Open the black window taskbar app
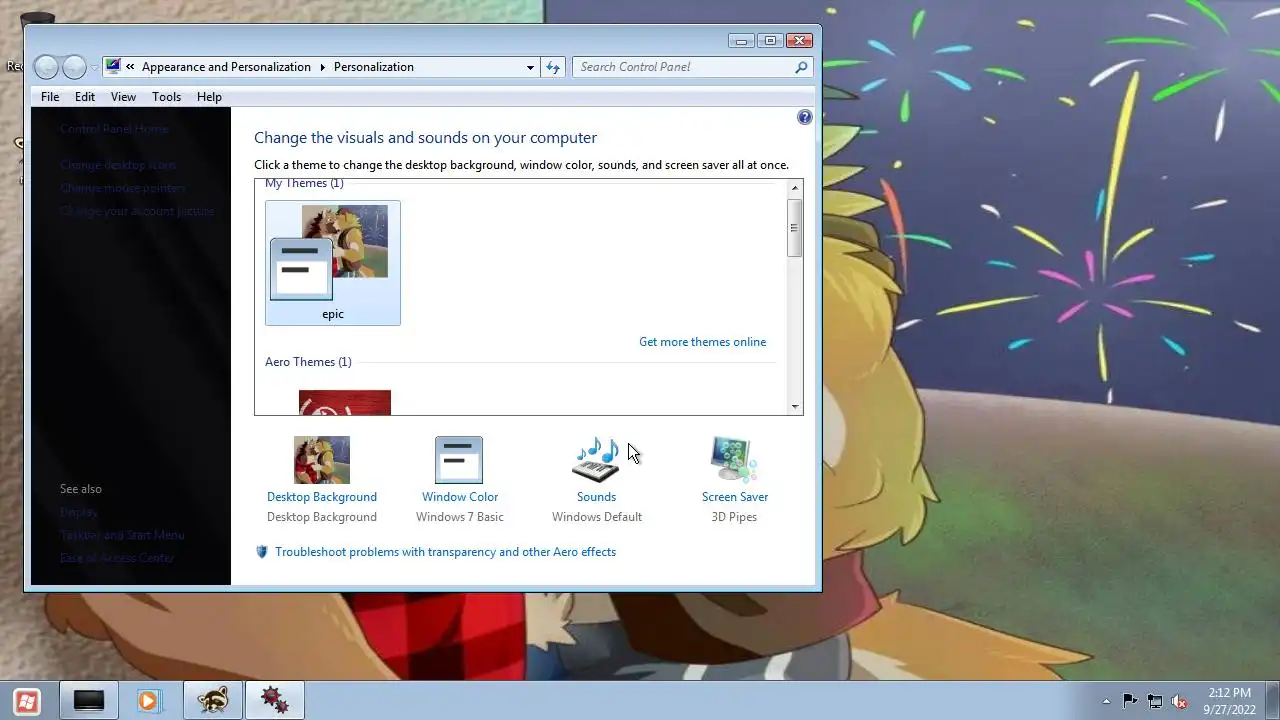Image resolution: width=1280 pixels, height=720 pixels. [x=89, y=701]
